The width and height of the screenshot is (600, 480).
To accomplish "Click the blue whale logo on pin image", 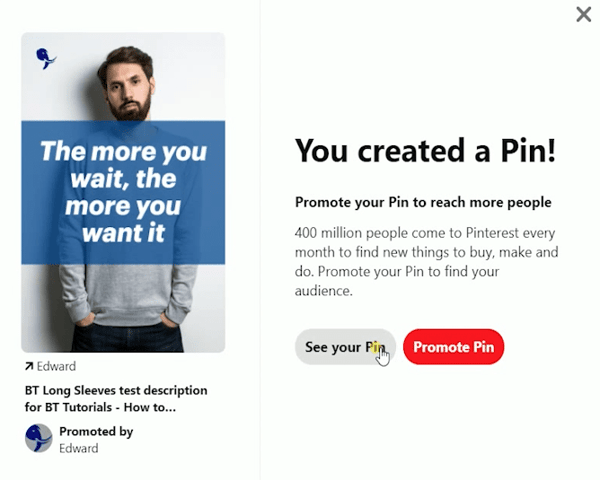I will [46, 58].
